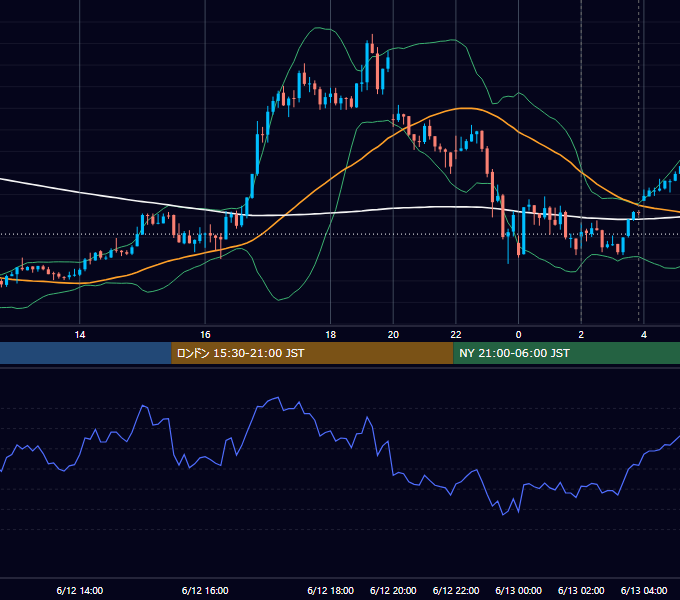
Task: Click the 6/13 02:00 date label
Action: 581,591
